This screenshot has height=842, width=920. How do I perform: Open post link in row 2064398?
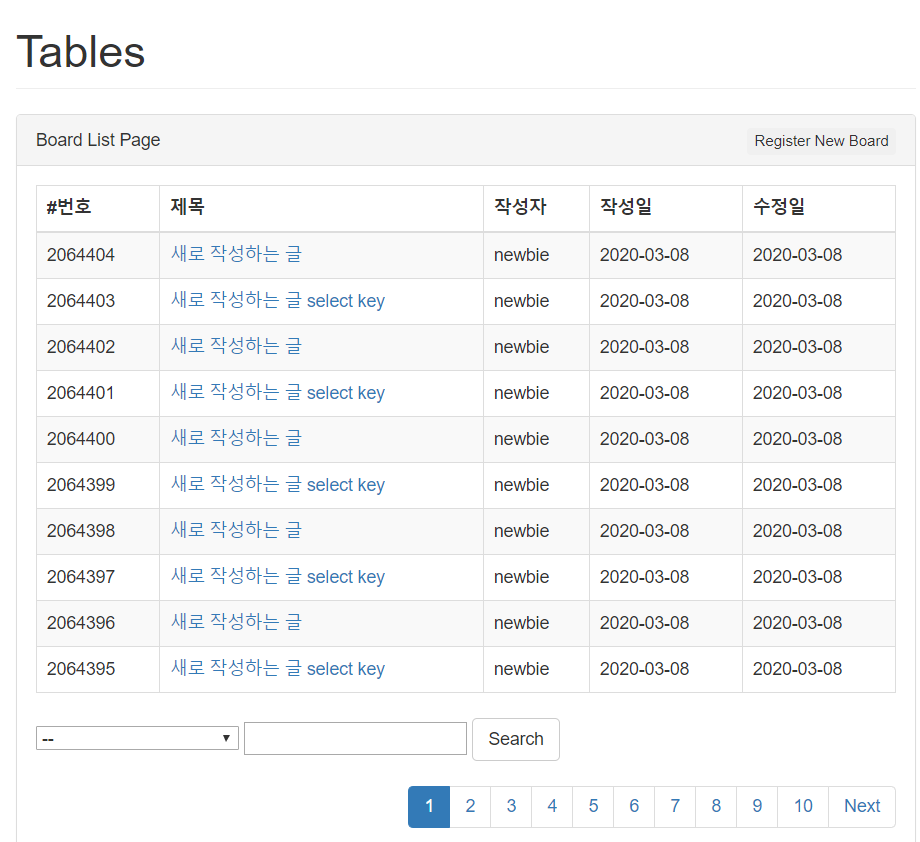236,530
